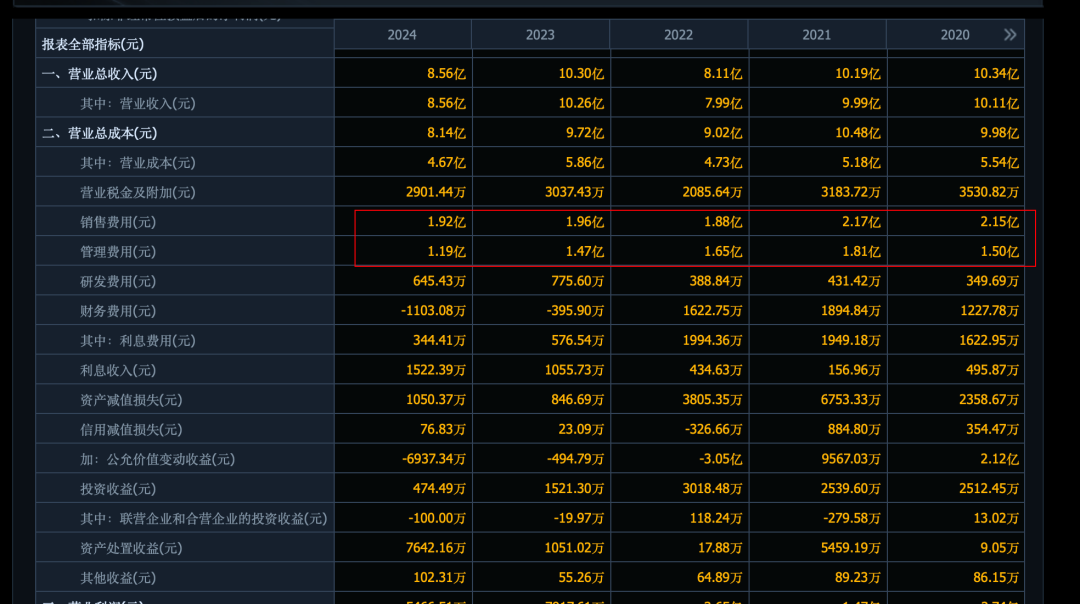Click 2024 tax value 2901.44万
This screenshot has width=1080, height=604.
tap(436, 192)
